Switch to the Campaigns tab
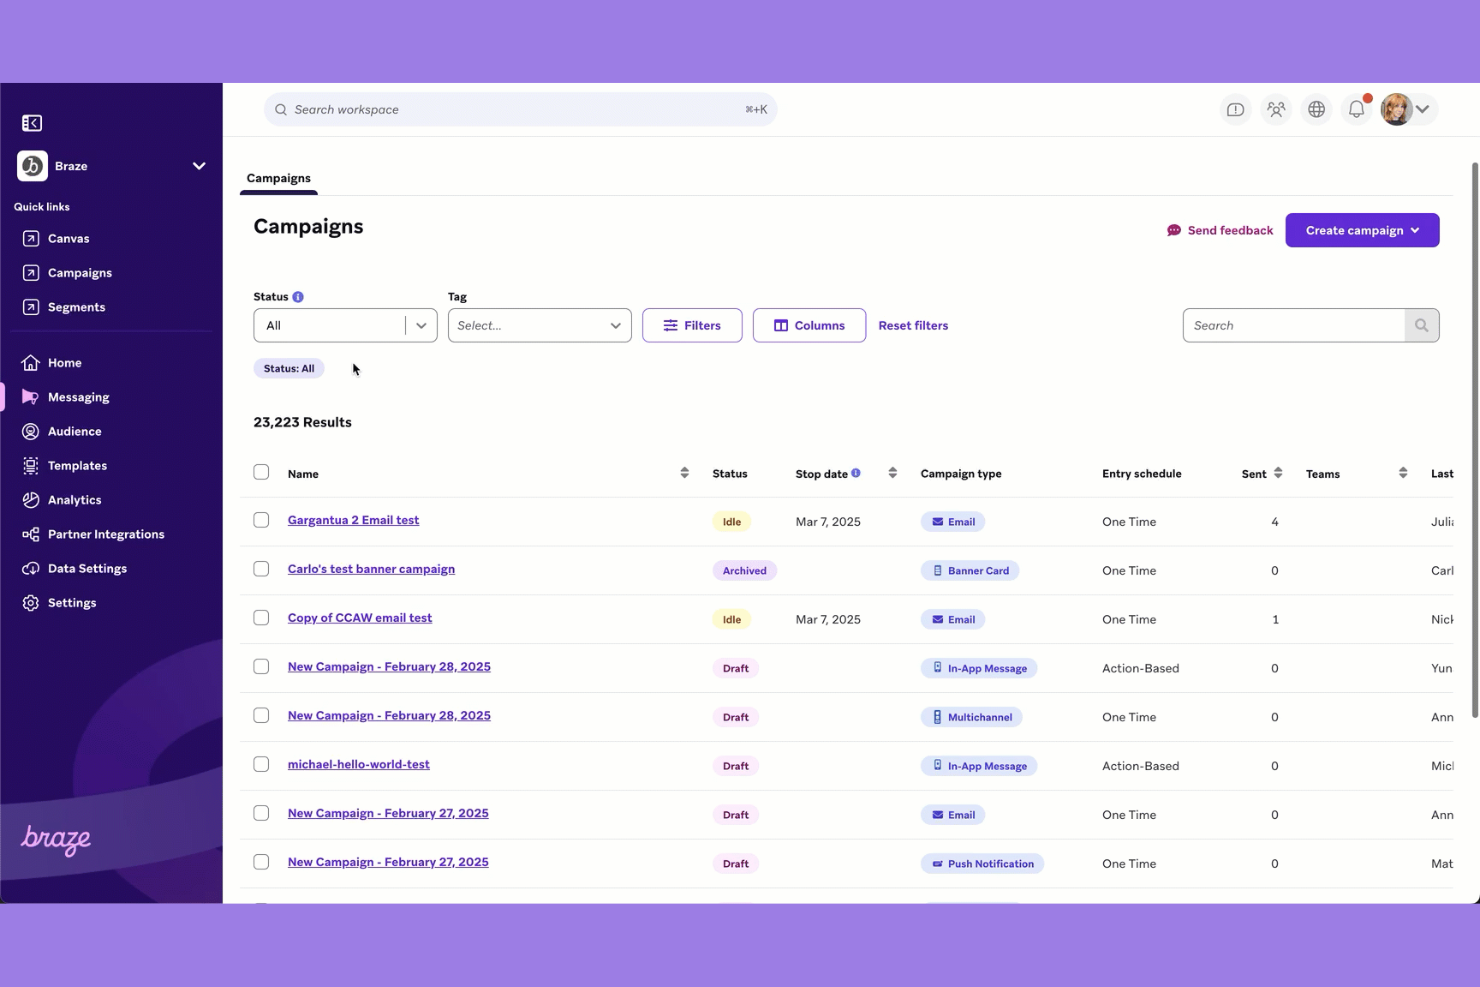The image size is (1480, 987). click(x=278, y=178)
